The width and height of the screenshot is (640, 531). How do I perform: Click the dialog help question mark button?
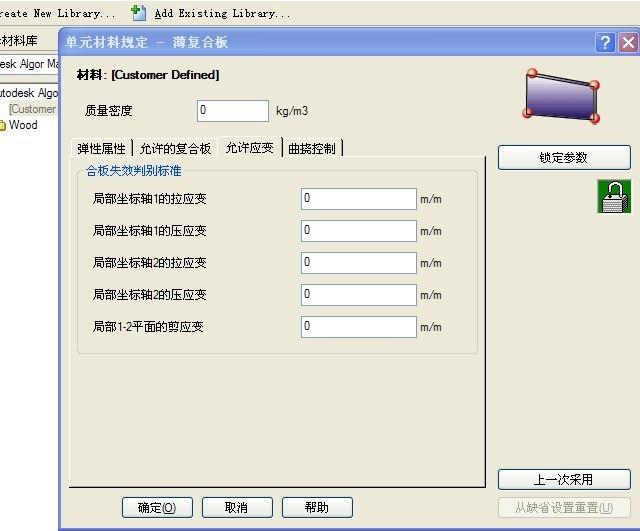tap(605, 43)
